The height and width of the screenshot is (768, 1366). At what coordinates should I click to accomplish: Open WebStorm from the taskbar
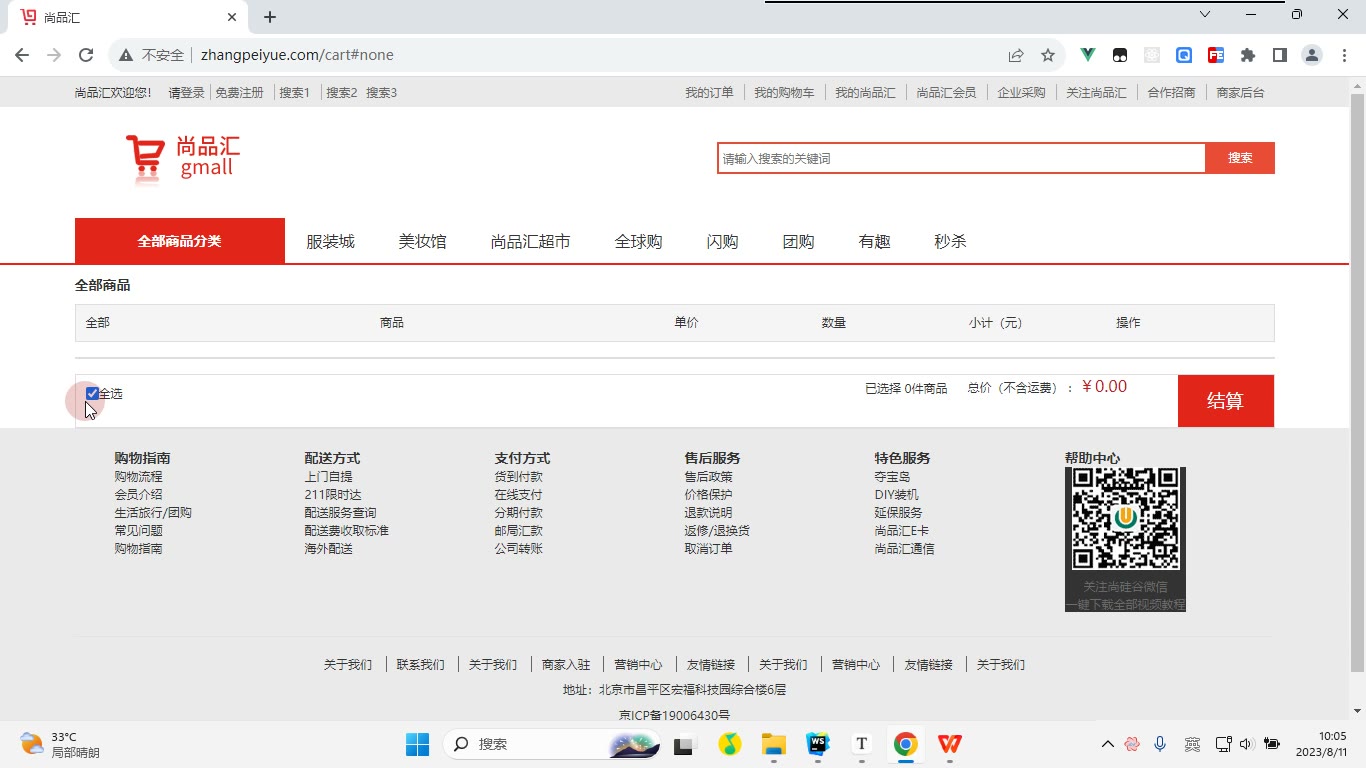818,744
